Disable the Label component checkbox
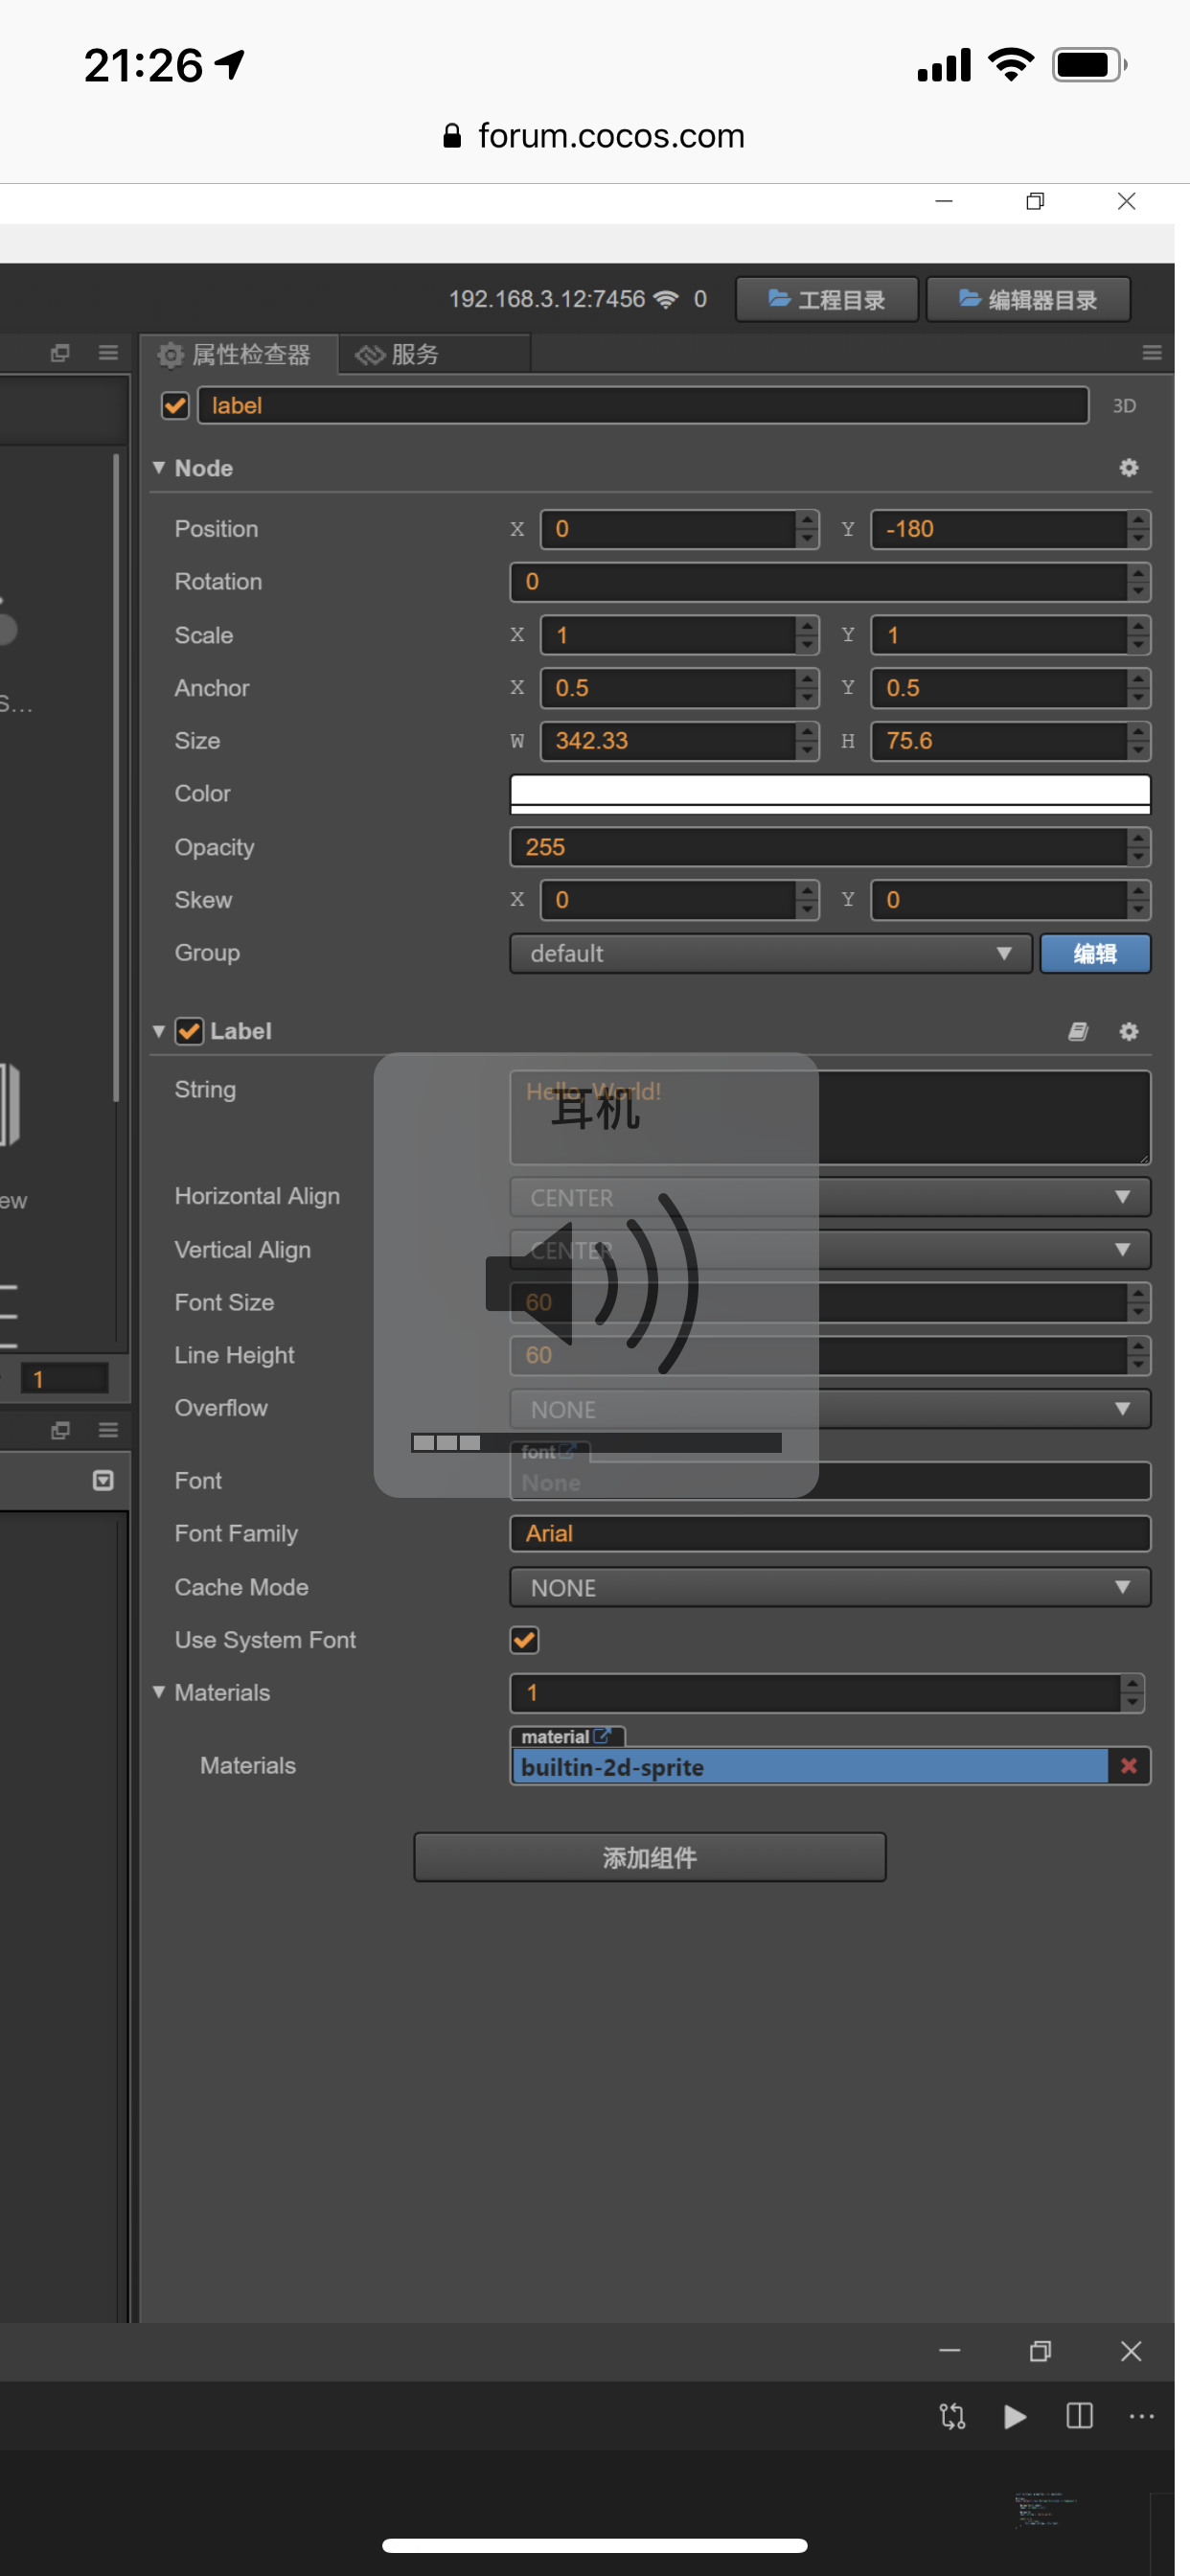The image size is (1190, 2576). pyautogui.click(x=189, y=1031)
